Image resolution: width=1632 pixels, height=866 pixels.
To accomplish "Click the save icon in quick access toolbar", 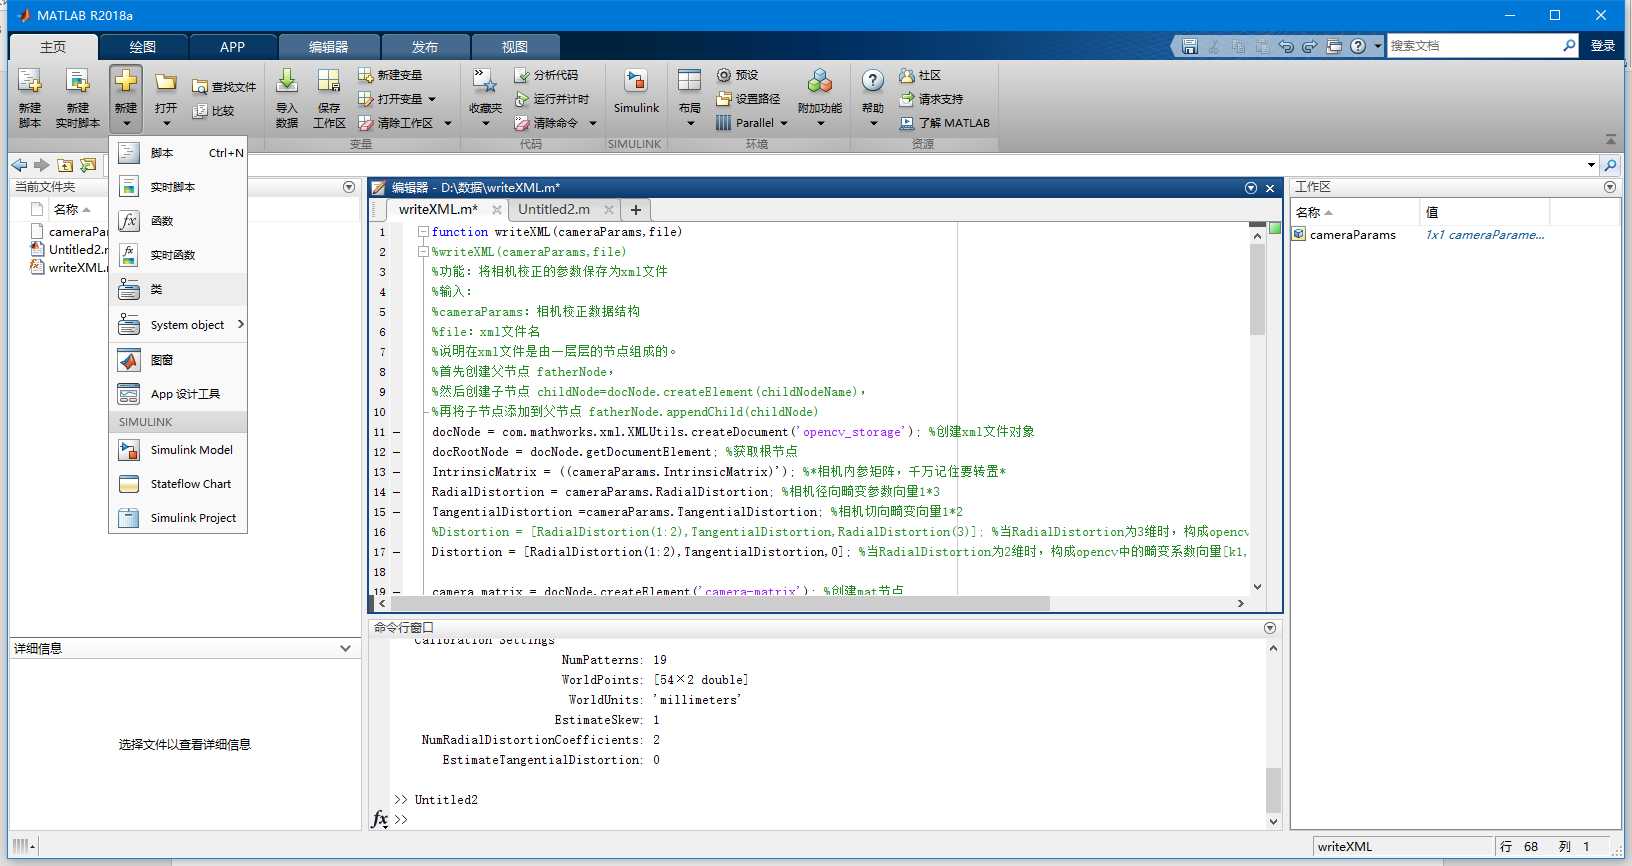I will coord(1189,46).
